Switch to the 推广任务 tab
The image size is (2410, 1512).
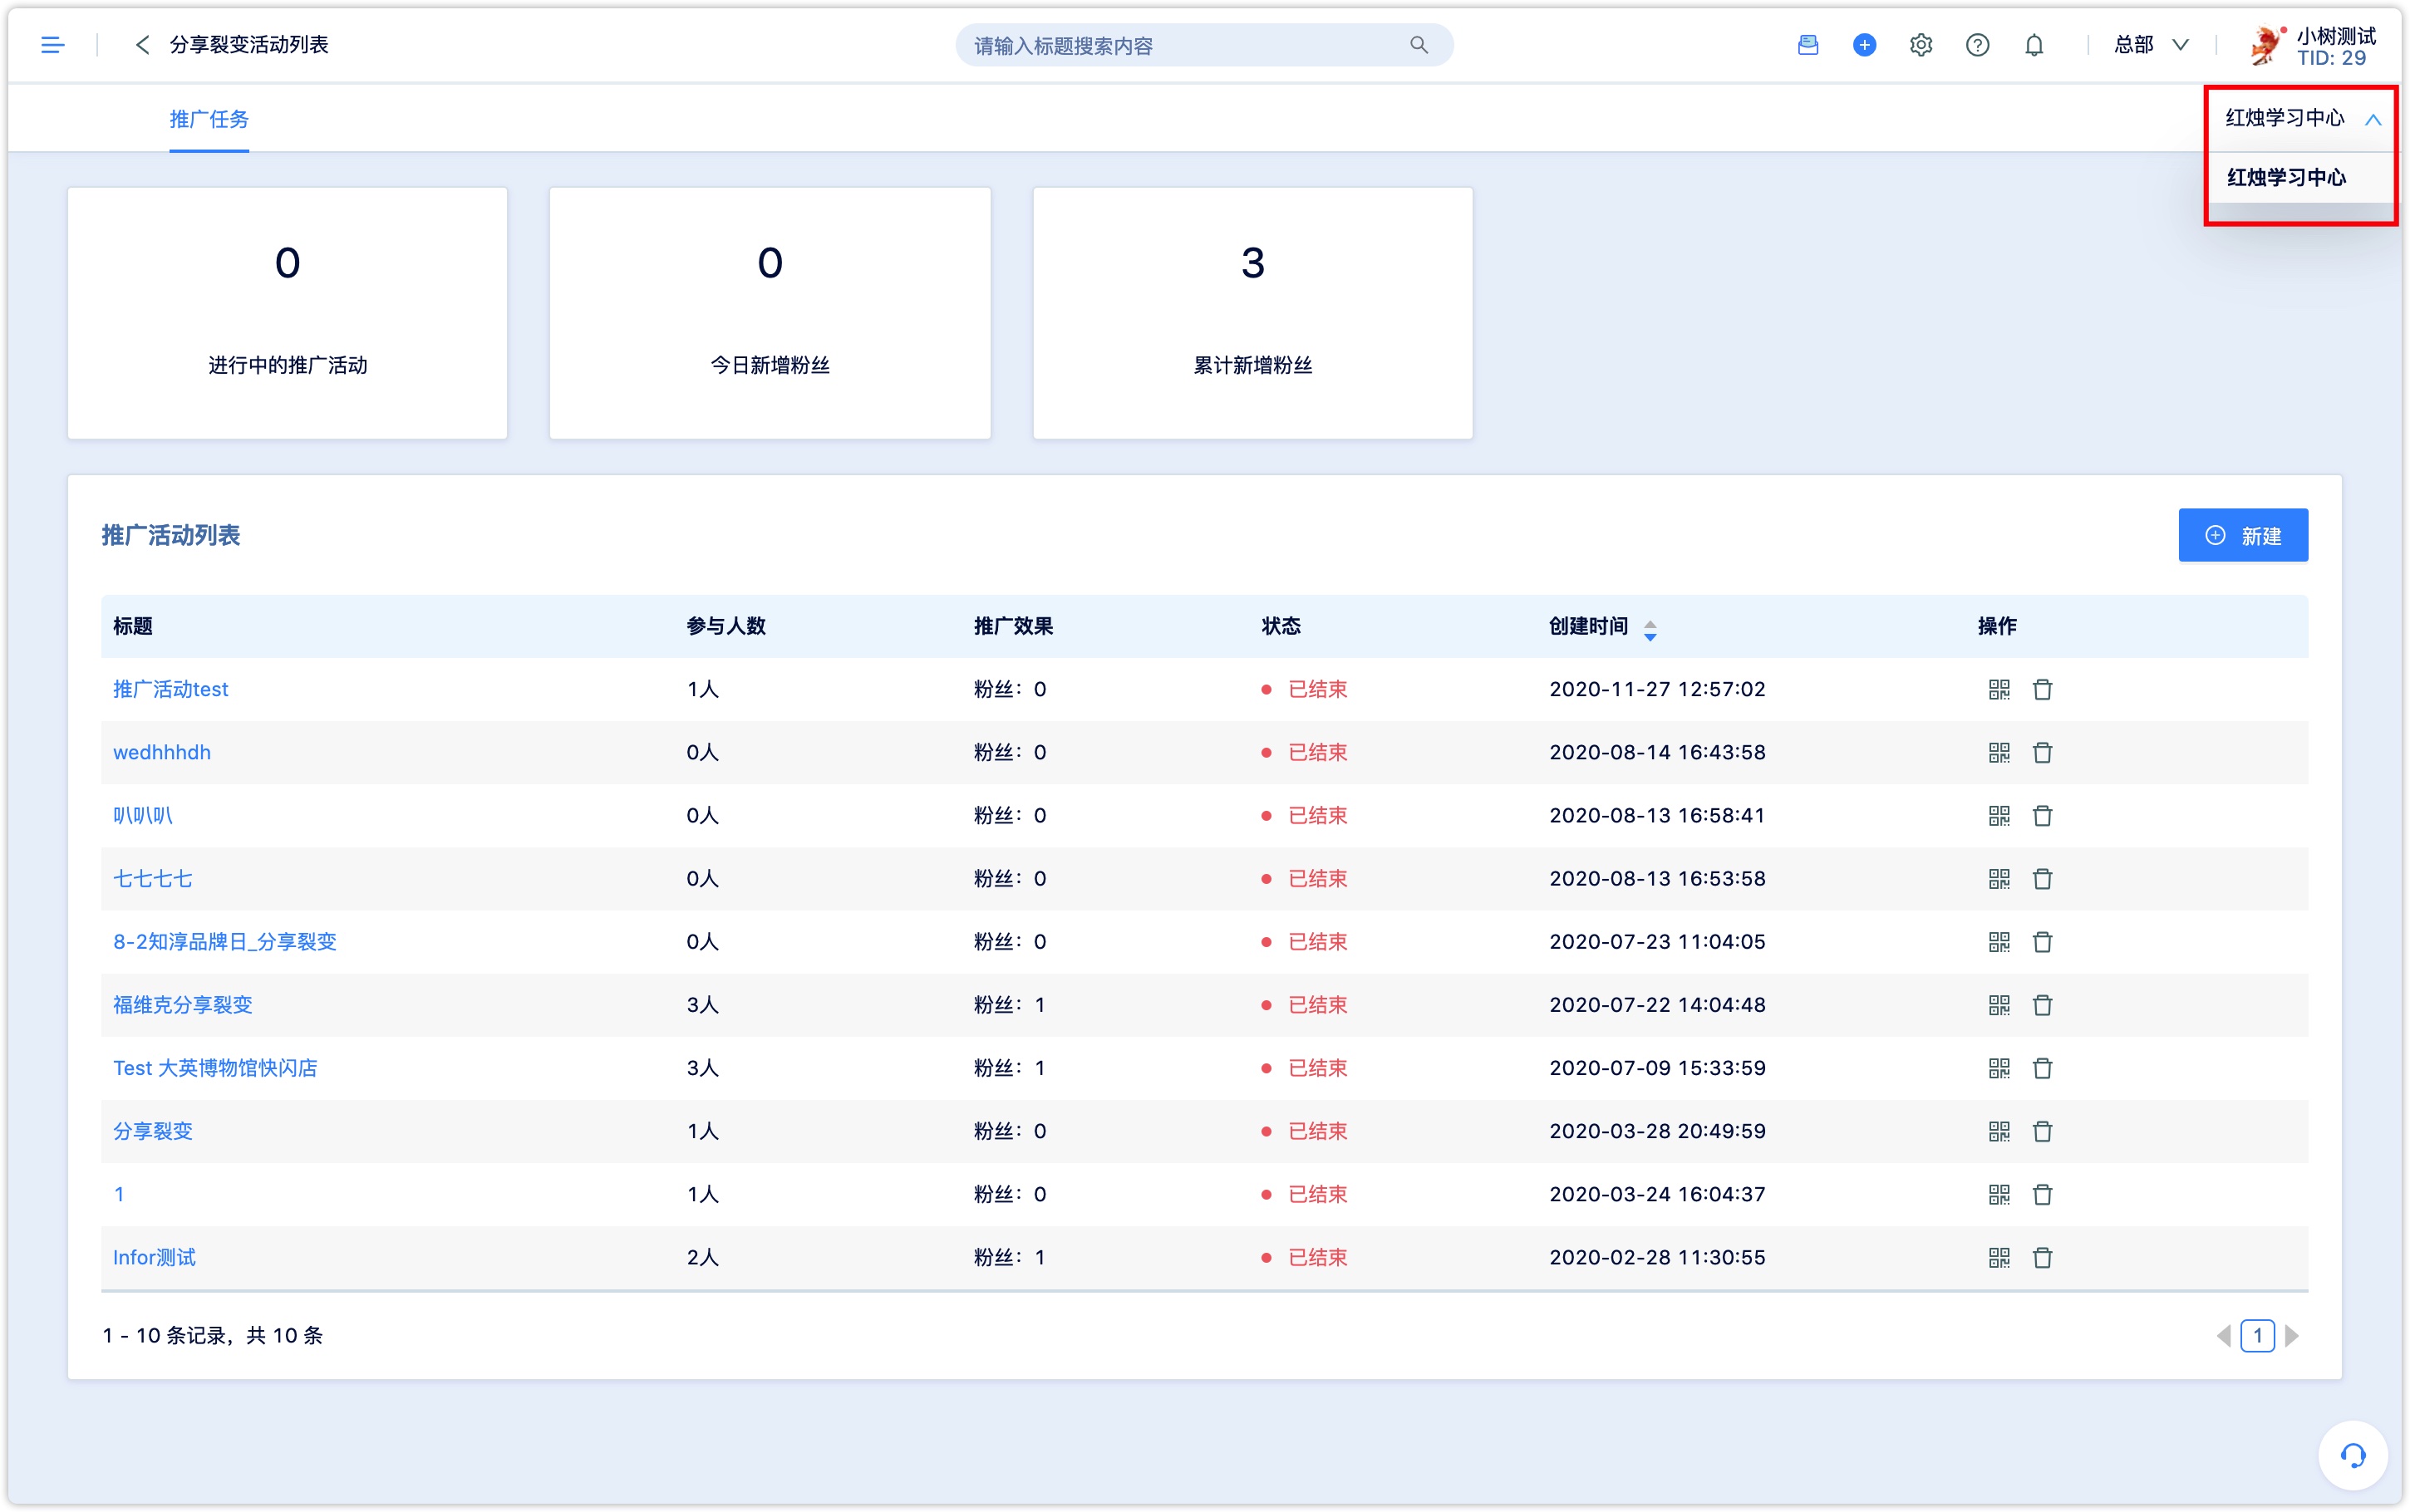209,119
